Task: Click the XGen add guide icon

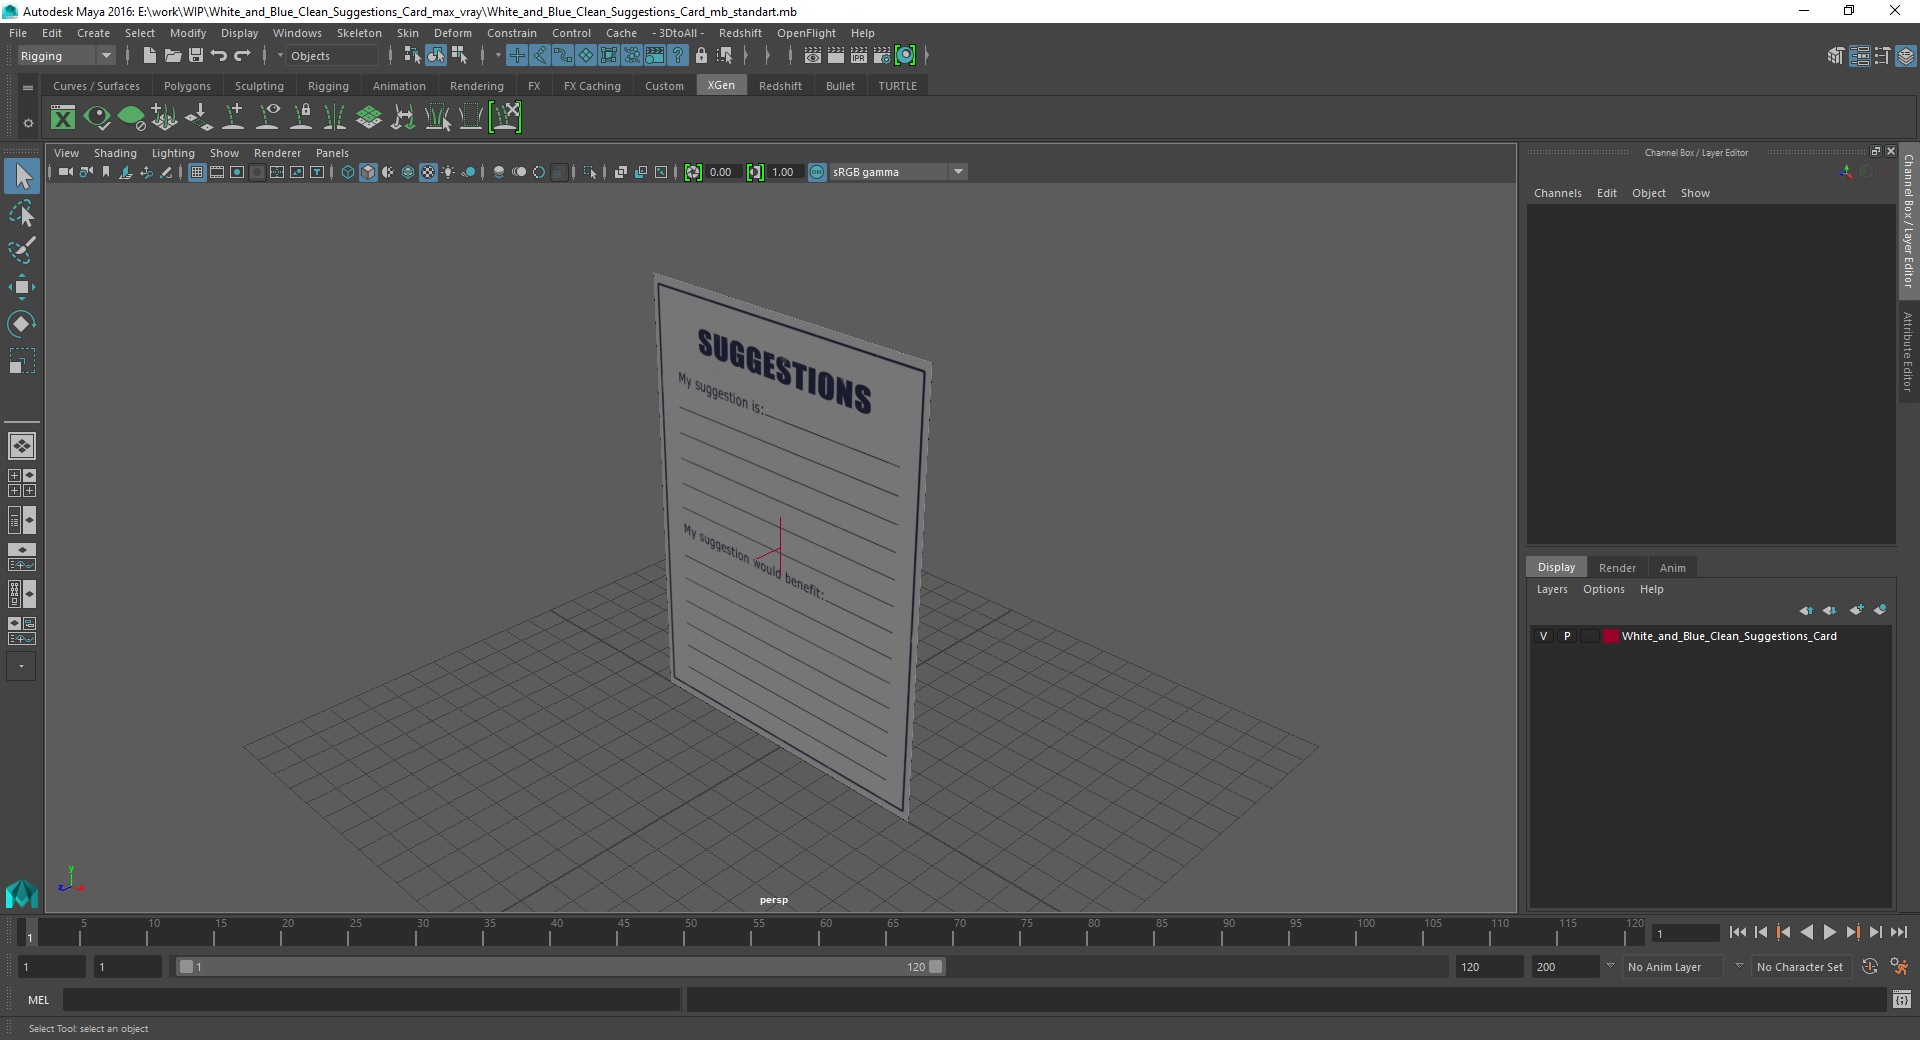Action: coord(233,118)
